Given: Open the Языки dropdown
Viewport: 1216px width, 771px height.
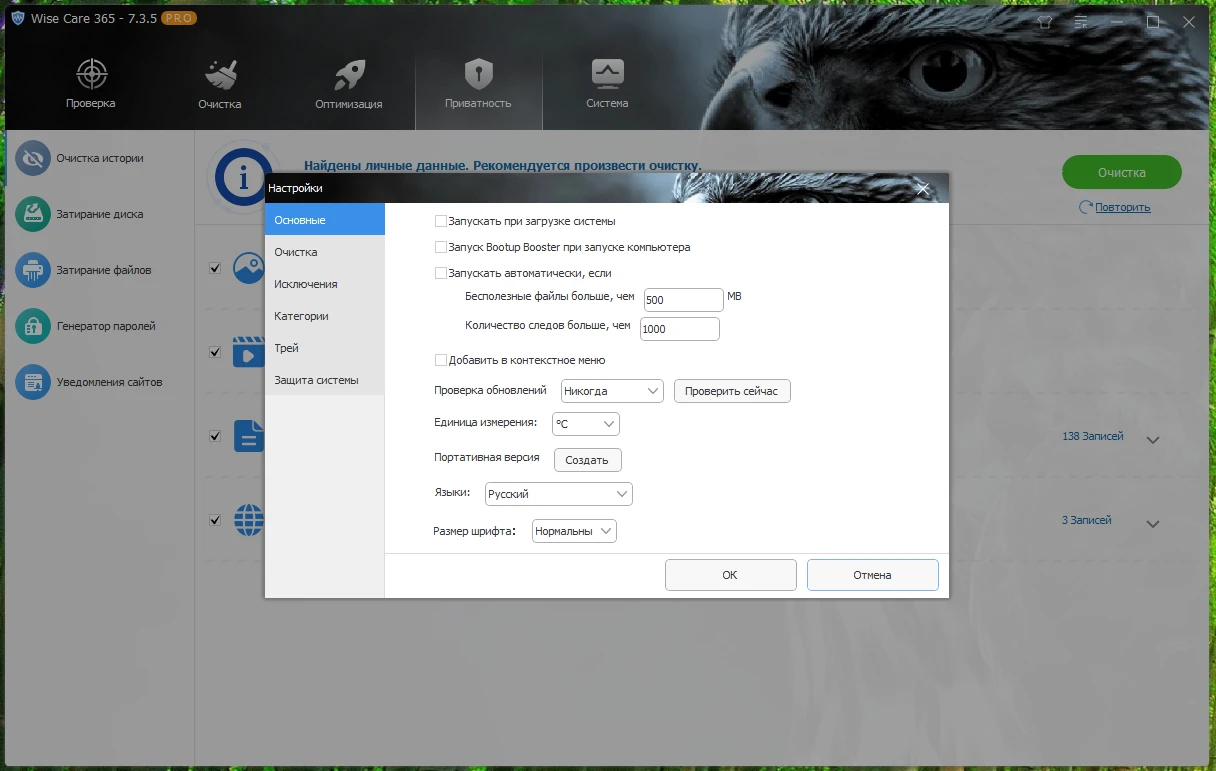Looking at the screenshot, I should [558, 494].
